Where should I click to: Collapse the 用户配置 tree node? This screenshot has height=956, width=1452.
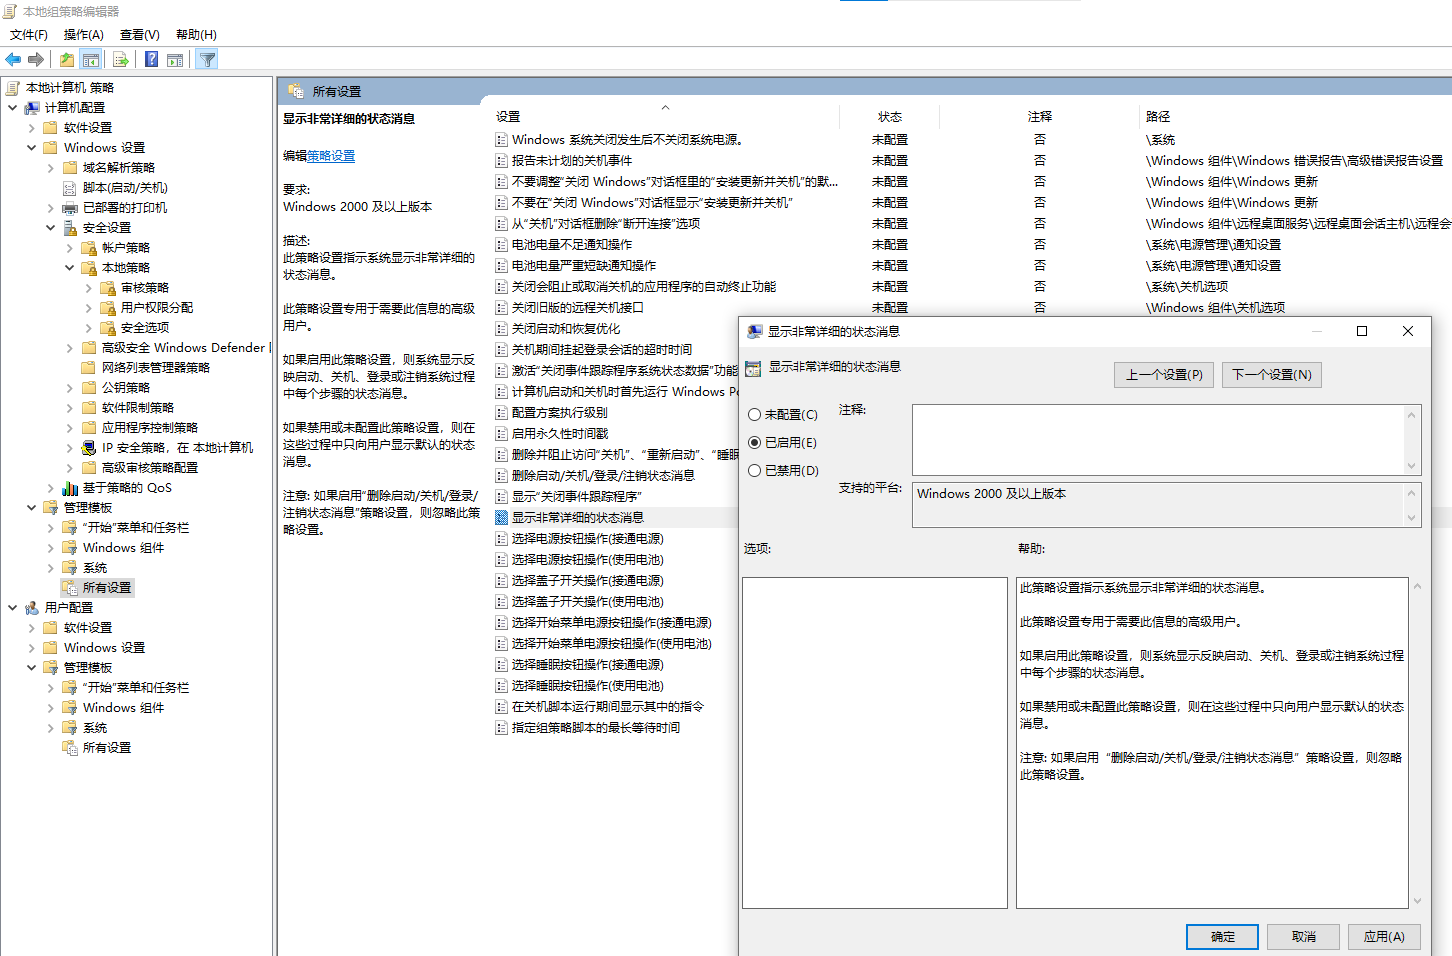pos(12,608)
